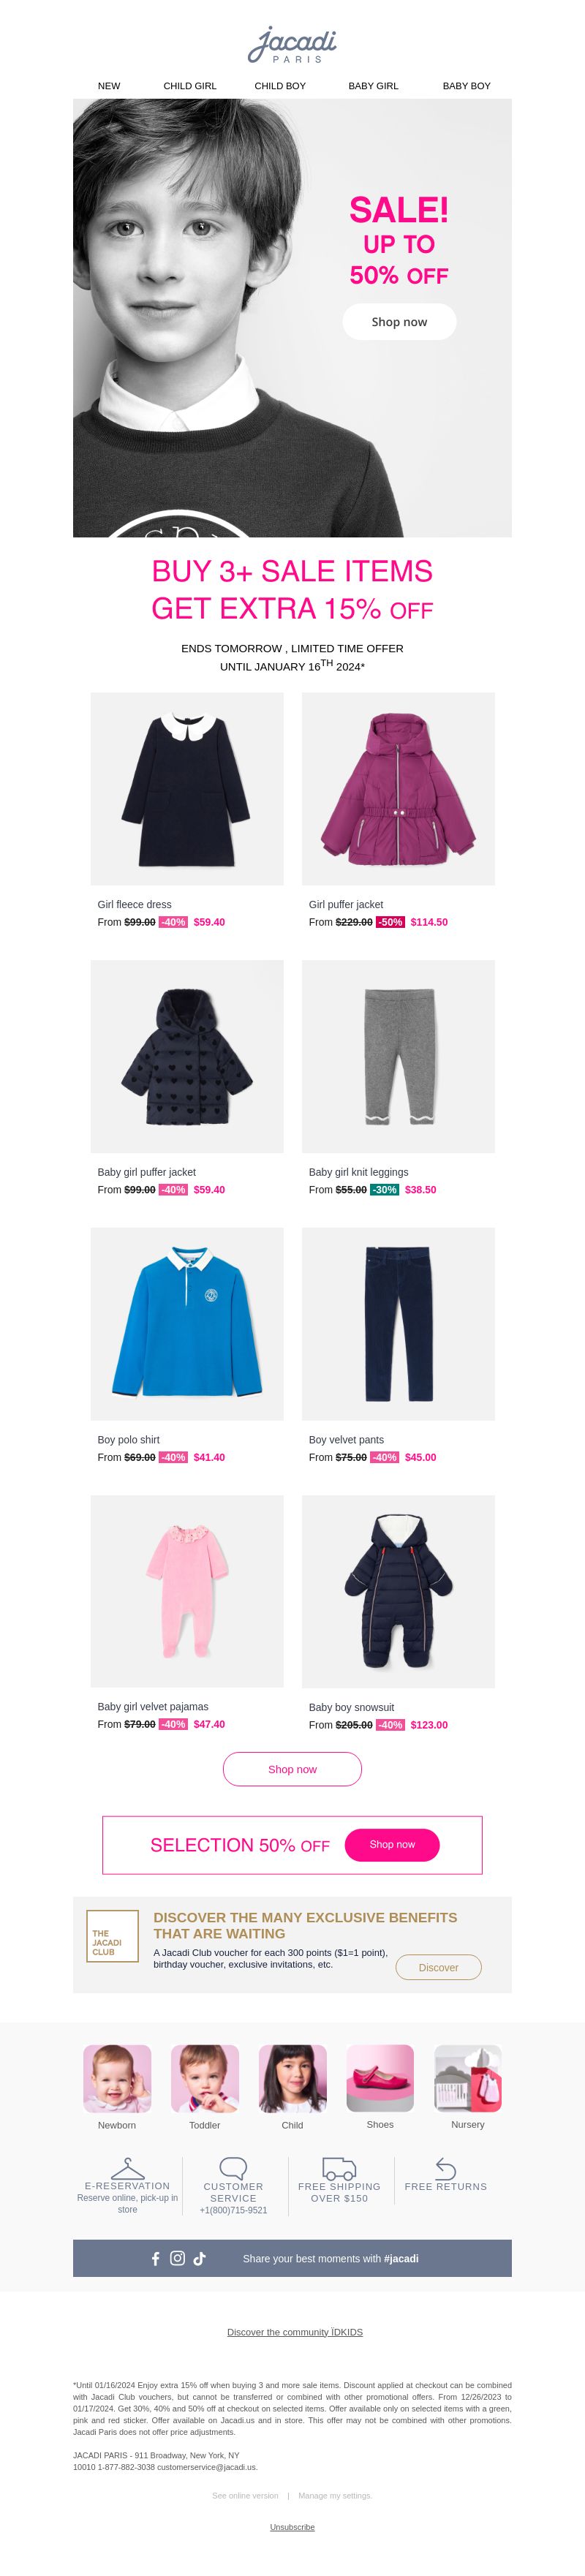Open Discover the community IDKIDS link

tap(295, 2332)
